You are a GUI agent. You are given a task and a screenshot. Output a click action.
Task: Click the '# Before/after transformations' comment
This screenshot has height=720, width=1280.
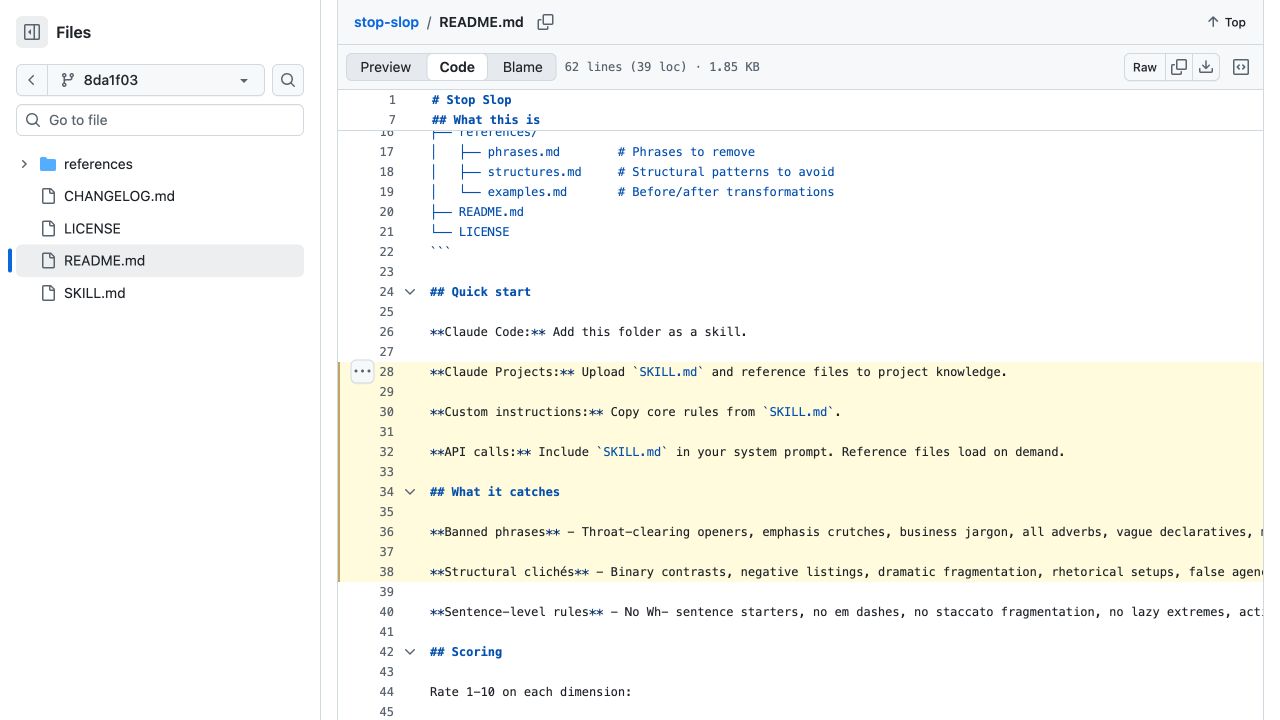[726, 192]
